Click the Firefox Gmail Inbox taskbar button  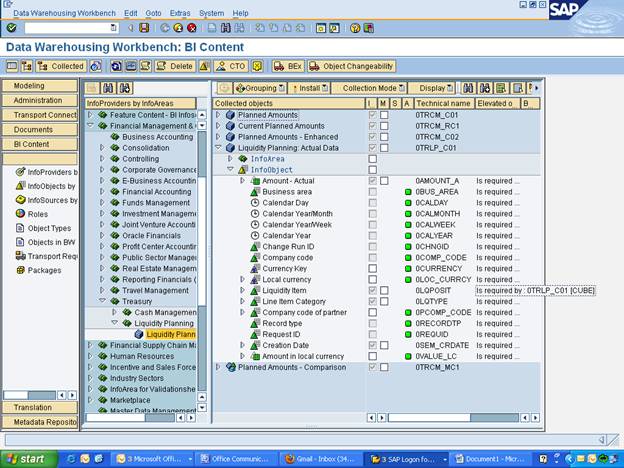tap(322, 459)
